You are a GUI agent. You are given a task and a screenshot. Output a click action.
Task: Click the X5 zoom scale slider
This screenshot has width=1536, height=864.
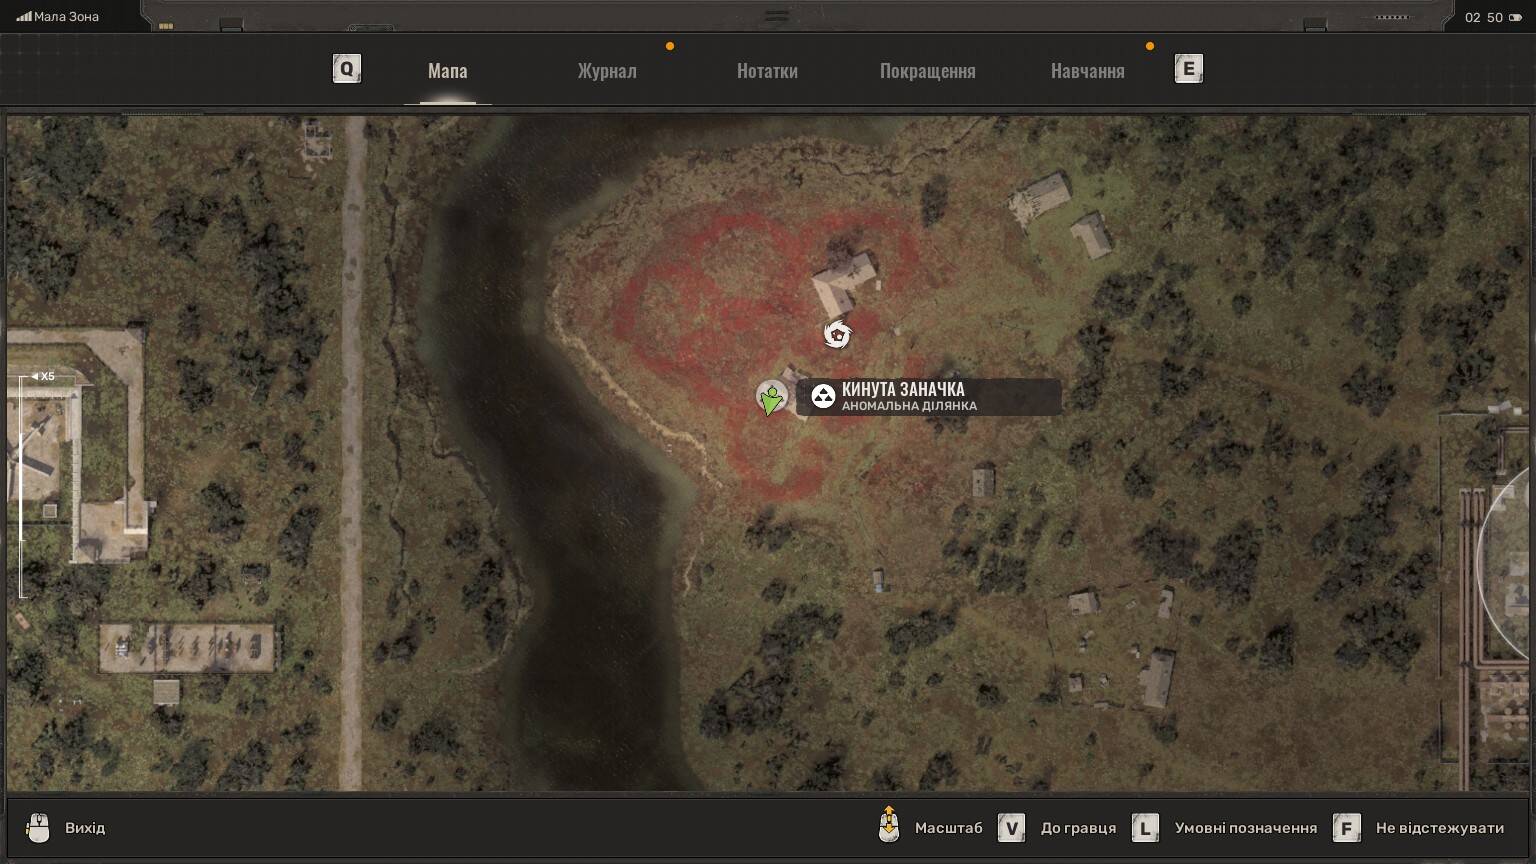pos(23,487)
